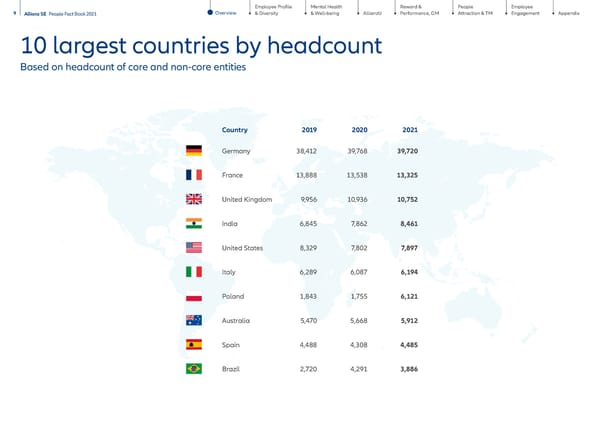Select the France country name
This screenshot has height=424, width=600.
232,175
